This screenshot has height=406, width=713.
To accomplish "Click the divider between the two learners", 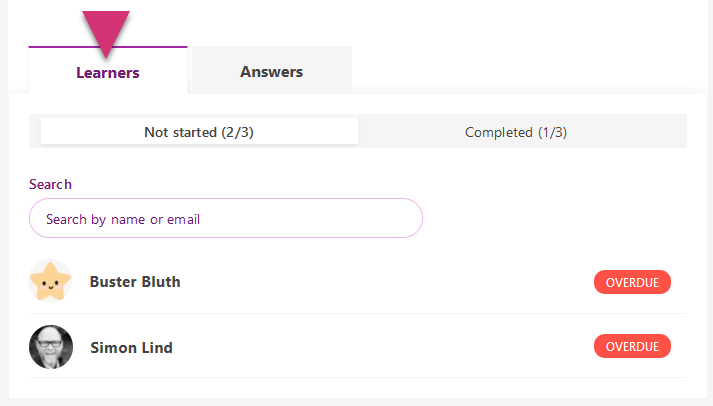I will [x=358, y=314].
